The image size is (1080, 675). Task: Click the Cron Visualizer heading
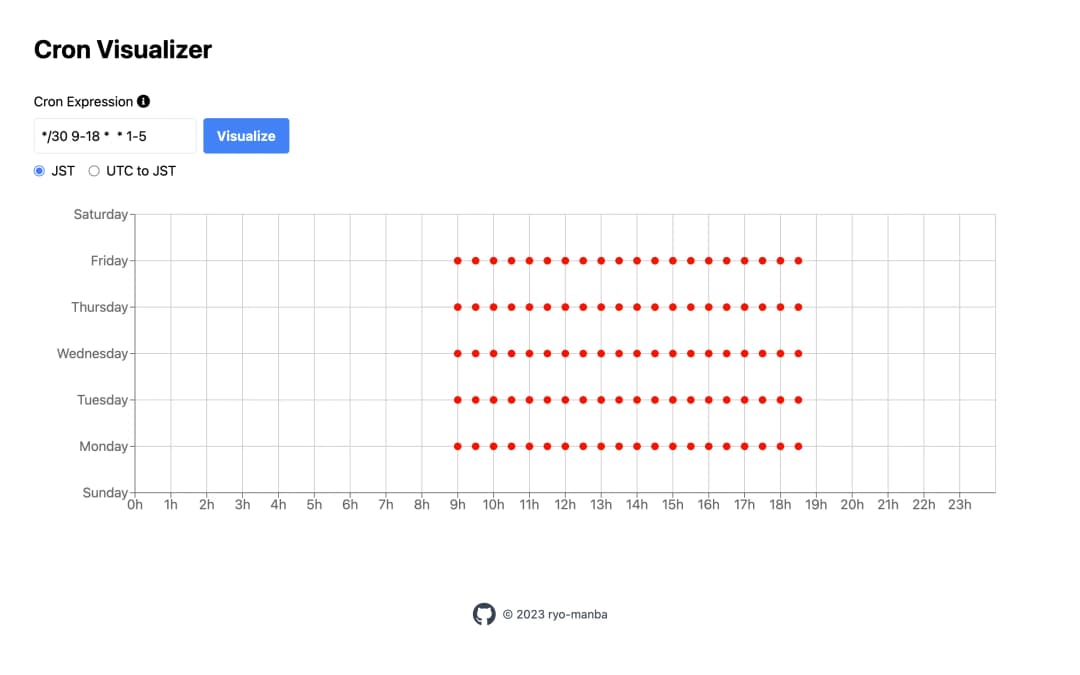click(123, 49)
